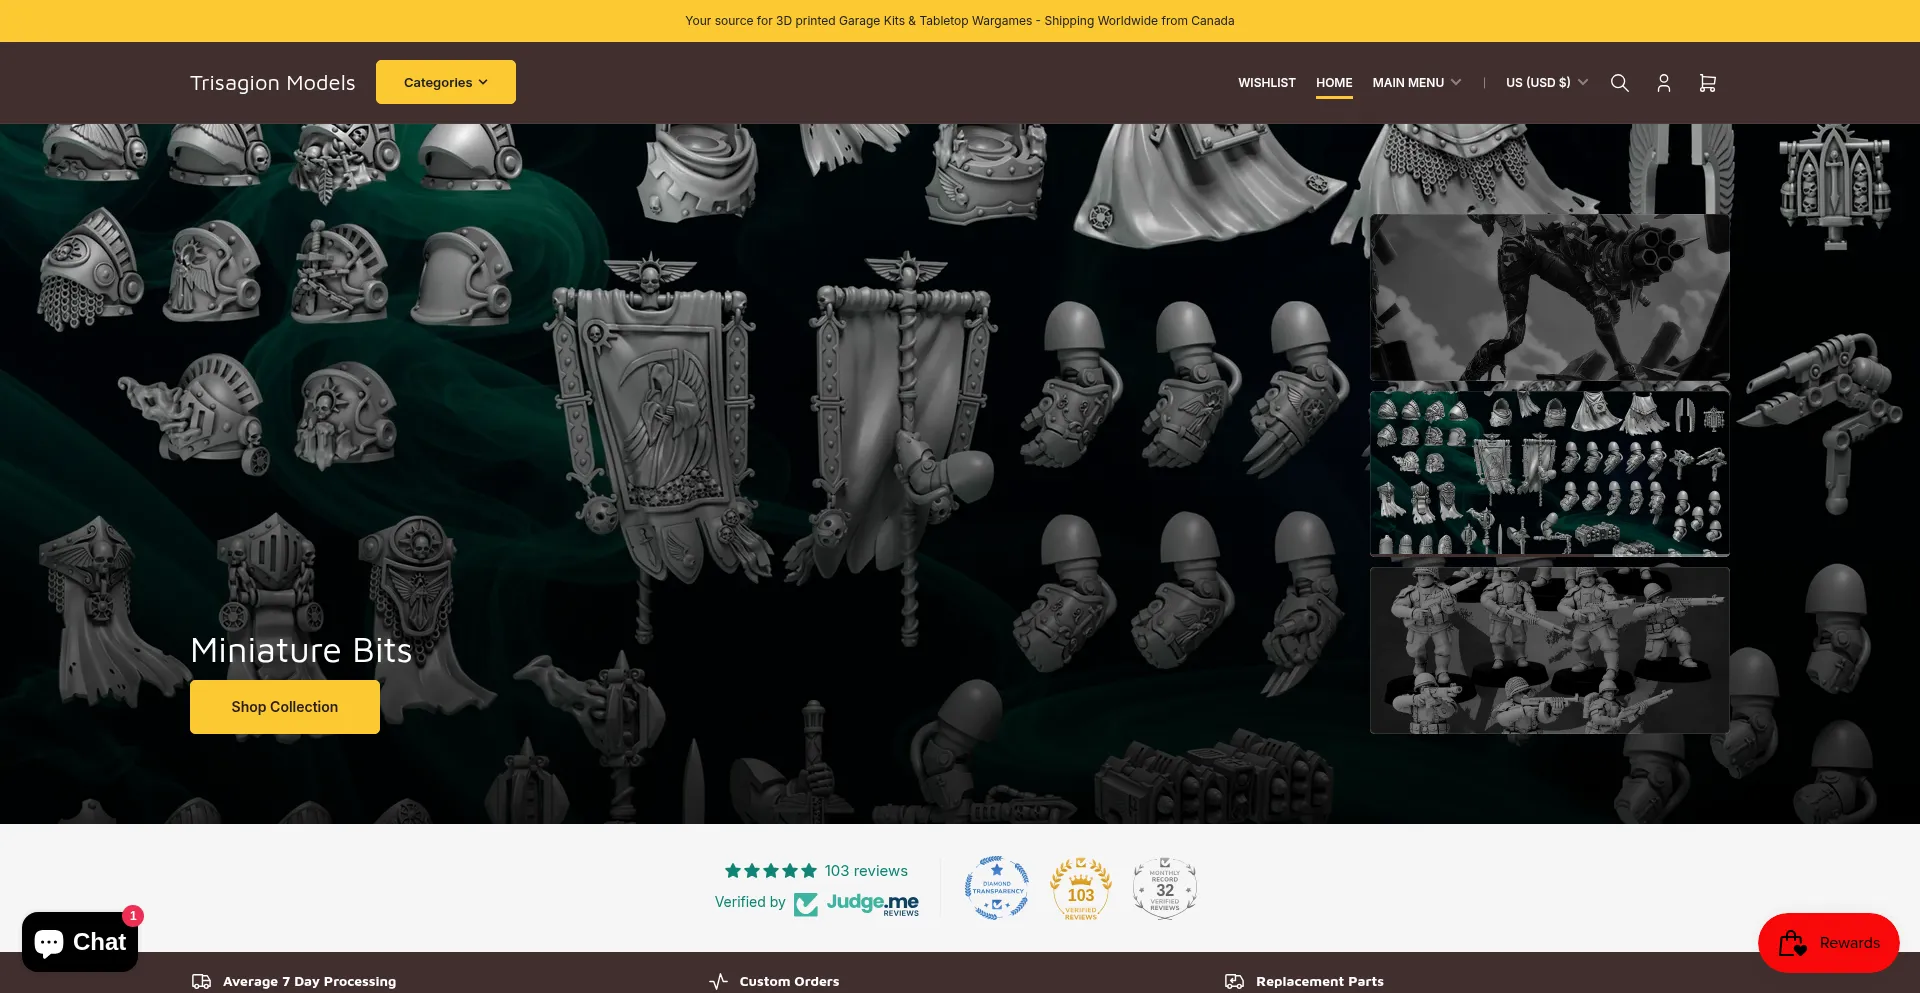Click the Trisagion Models store name
This screenshot has width=1920, height=993.
tap(273, 83)
